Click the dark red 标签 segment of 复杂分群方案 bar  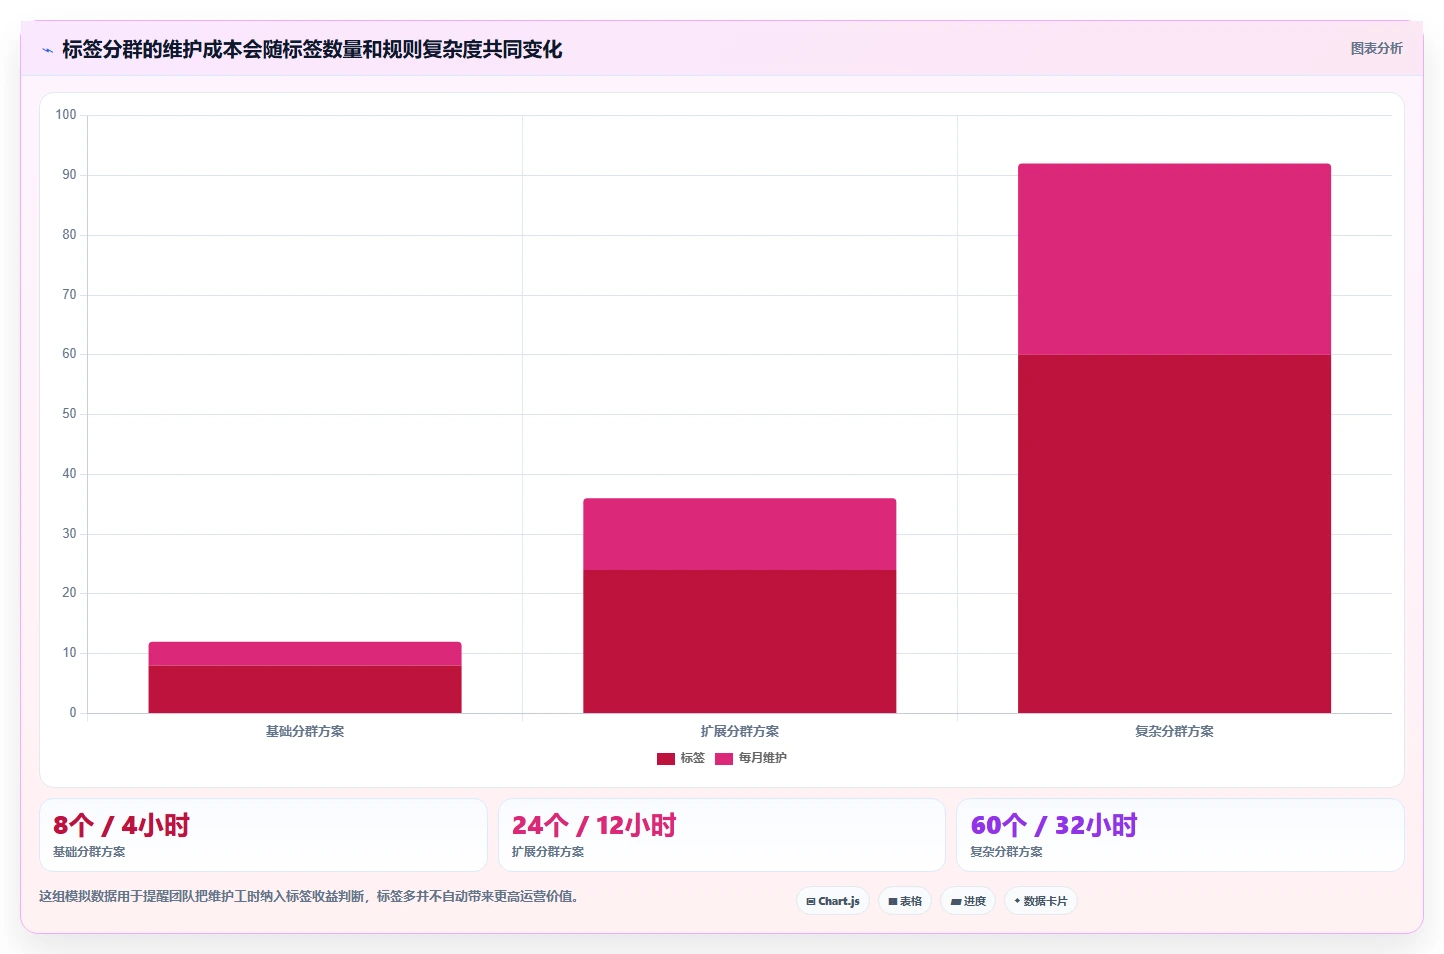pos(1174,534)
